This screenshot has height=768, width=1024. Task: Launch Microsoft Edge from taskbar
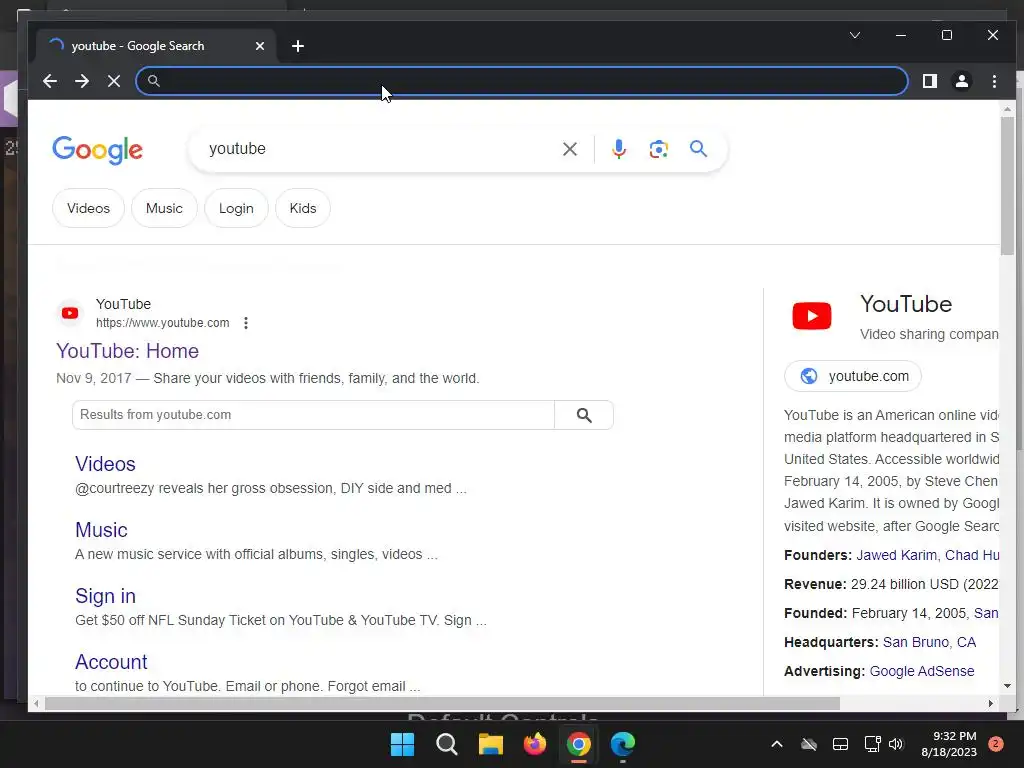coord(622,744)
